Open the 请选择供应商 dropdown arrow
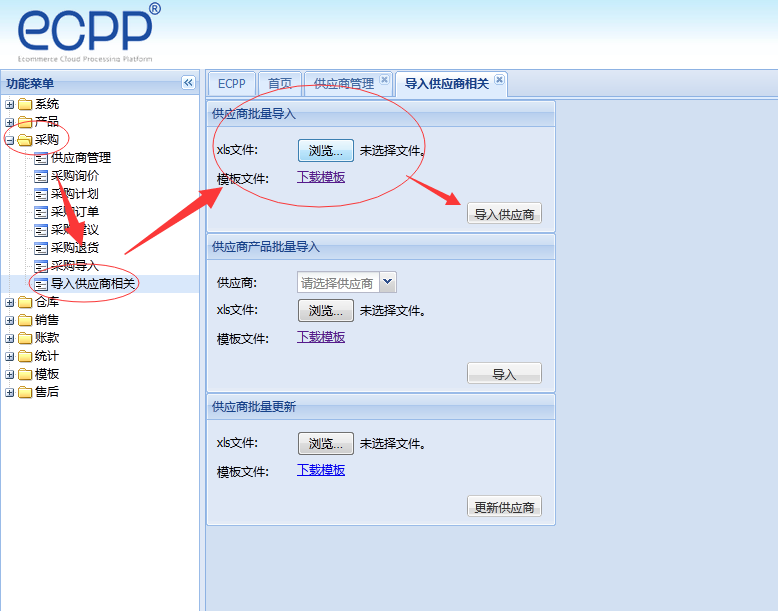Image resolution: width=778 pixels, height=611 pixels. pyautogui.click(x=388, y=282)
